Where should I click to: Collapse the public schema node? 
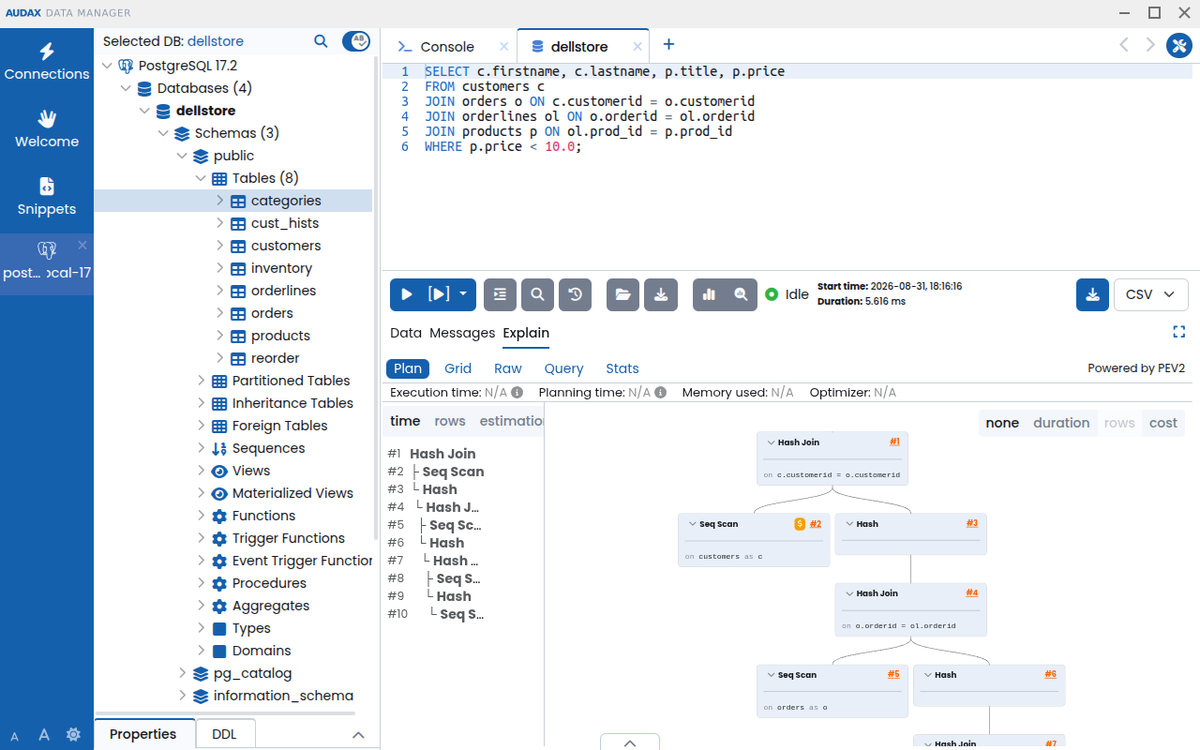click(182, 156)
